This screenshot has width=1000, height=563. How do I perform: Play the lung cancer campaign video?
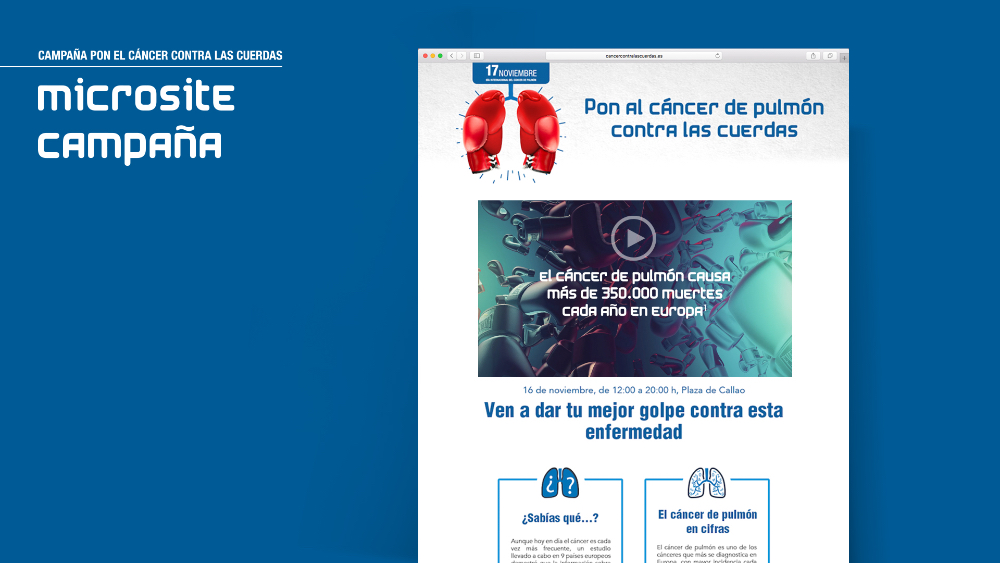click(633, 238)
